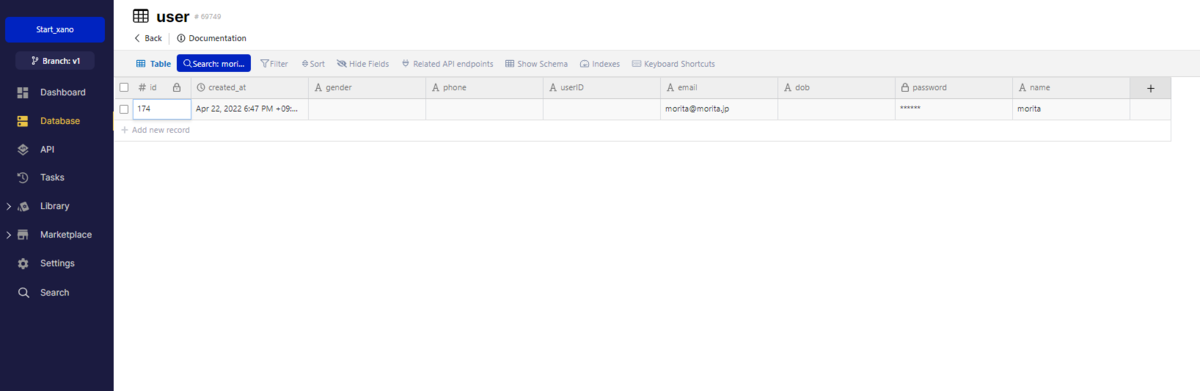Click the table icon beside user title
Screen dimensions: 1200x391
pyautogui.click(x=141, y=16)
